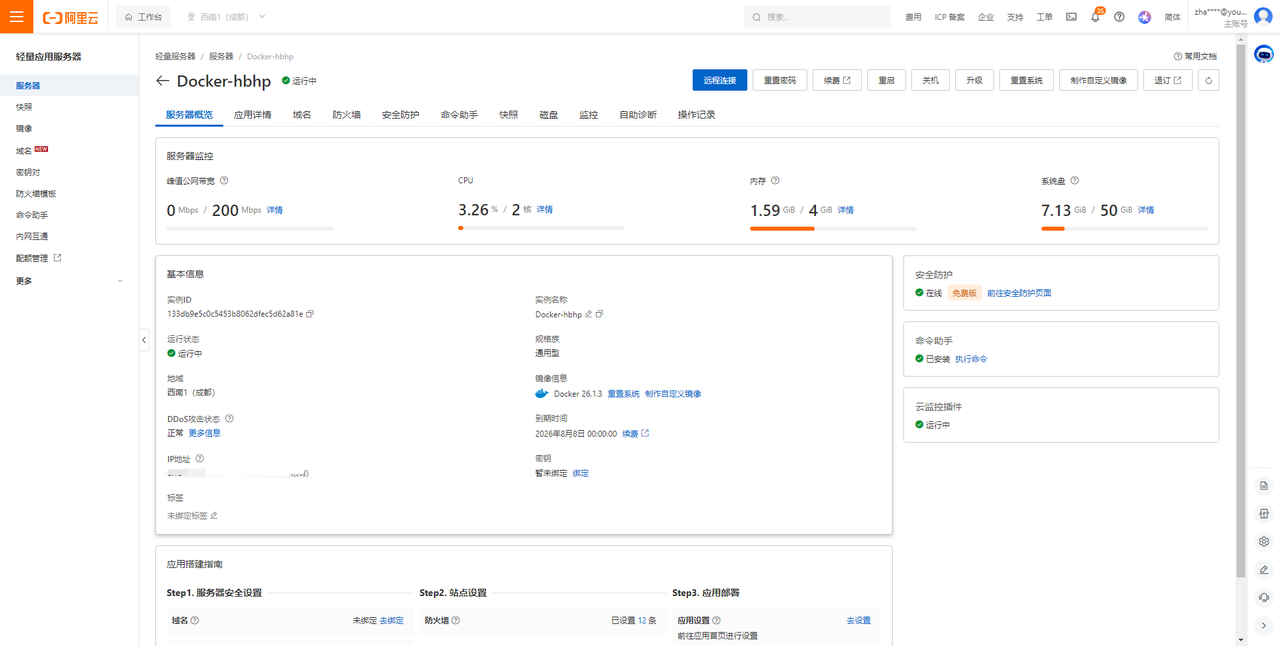The width and height of the screenshot is (1280, 646).
Task: Open Cloud Shell terminal icon
Action: point(1071,17)
